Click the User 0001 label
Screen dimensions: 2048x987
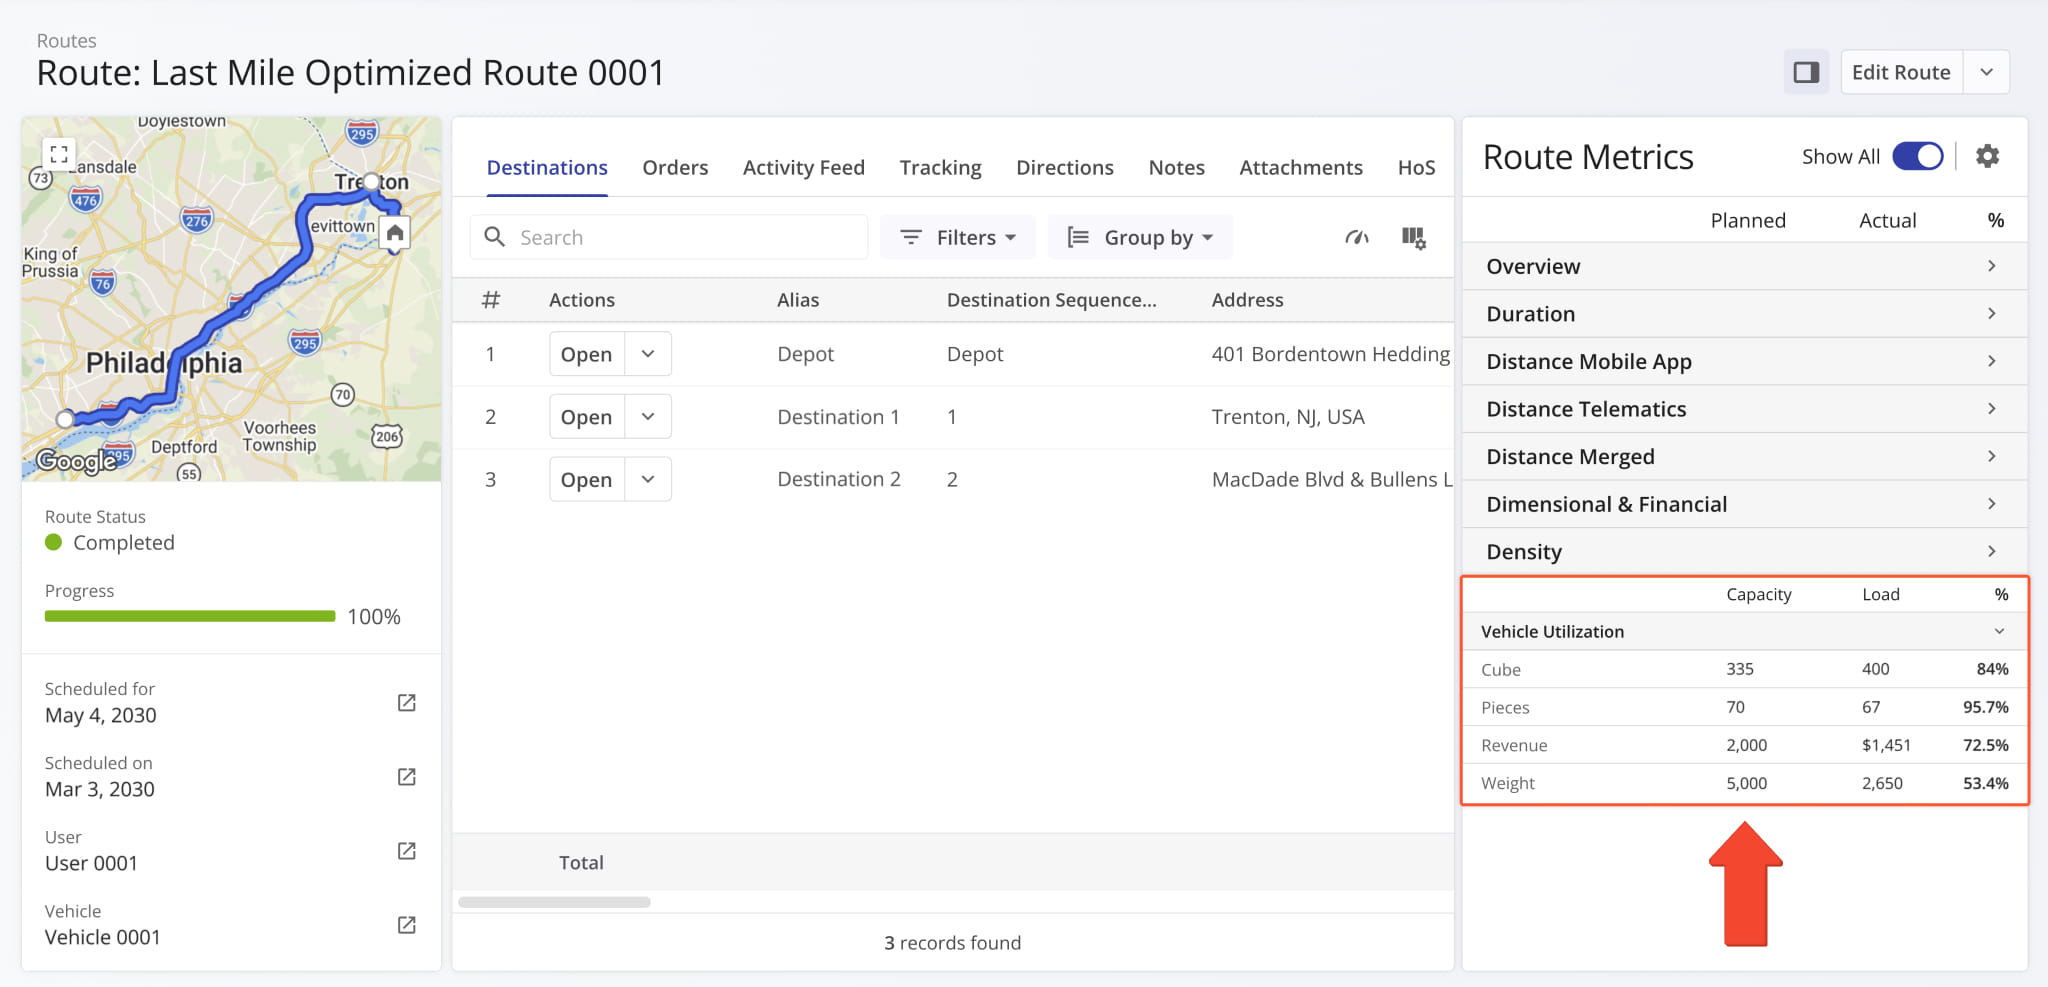point(91,863)
